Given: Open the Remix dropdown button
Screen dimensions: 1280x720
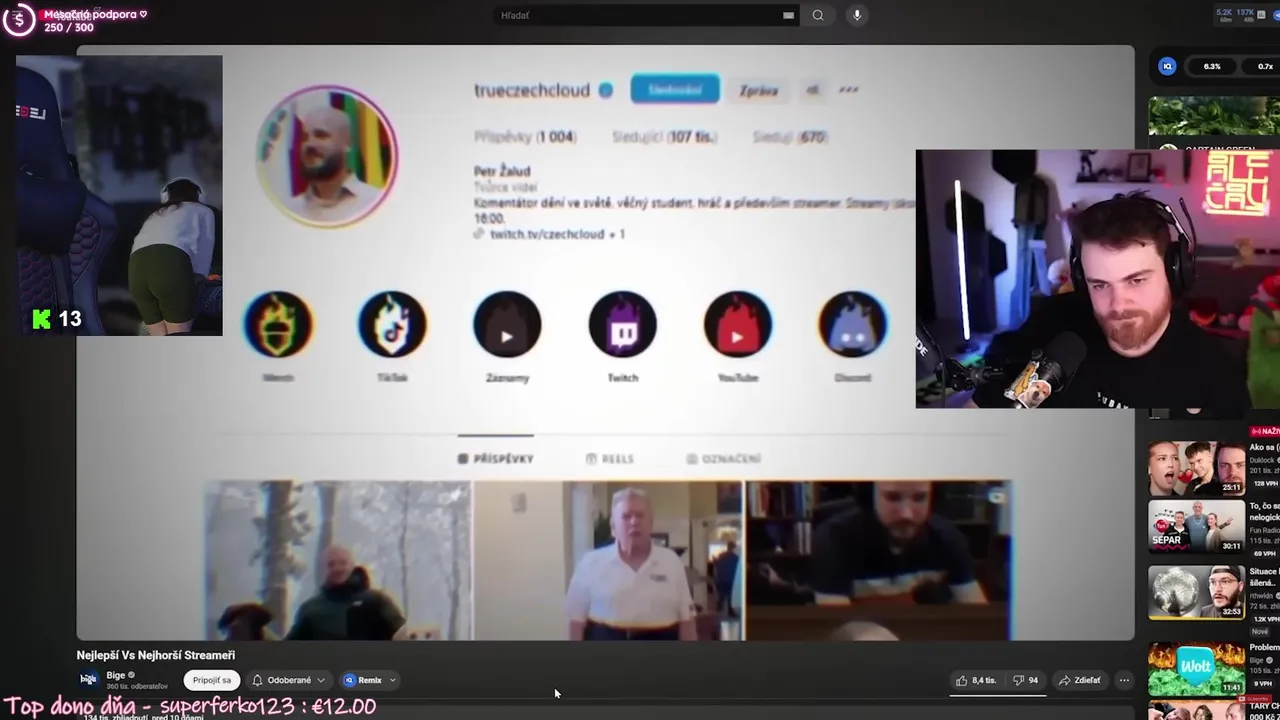Looking at the screenshot, I should pyautogui.click(x=370, y=680).
